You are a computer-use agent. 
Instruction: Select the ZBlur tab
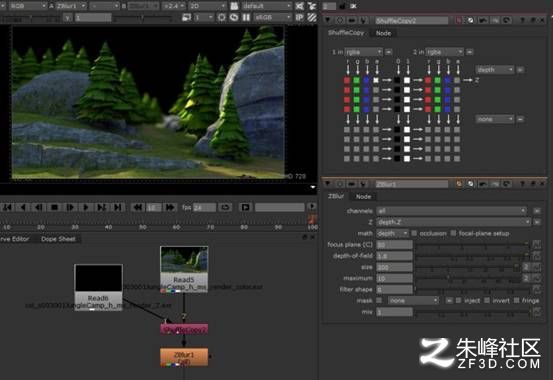pos(336,196)
